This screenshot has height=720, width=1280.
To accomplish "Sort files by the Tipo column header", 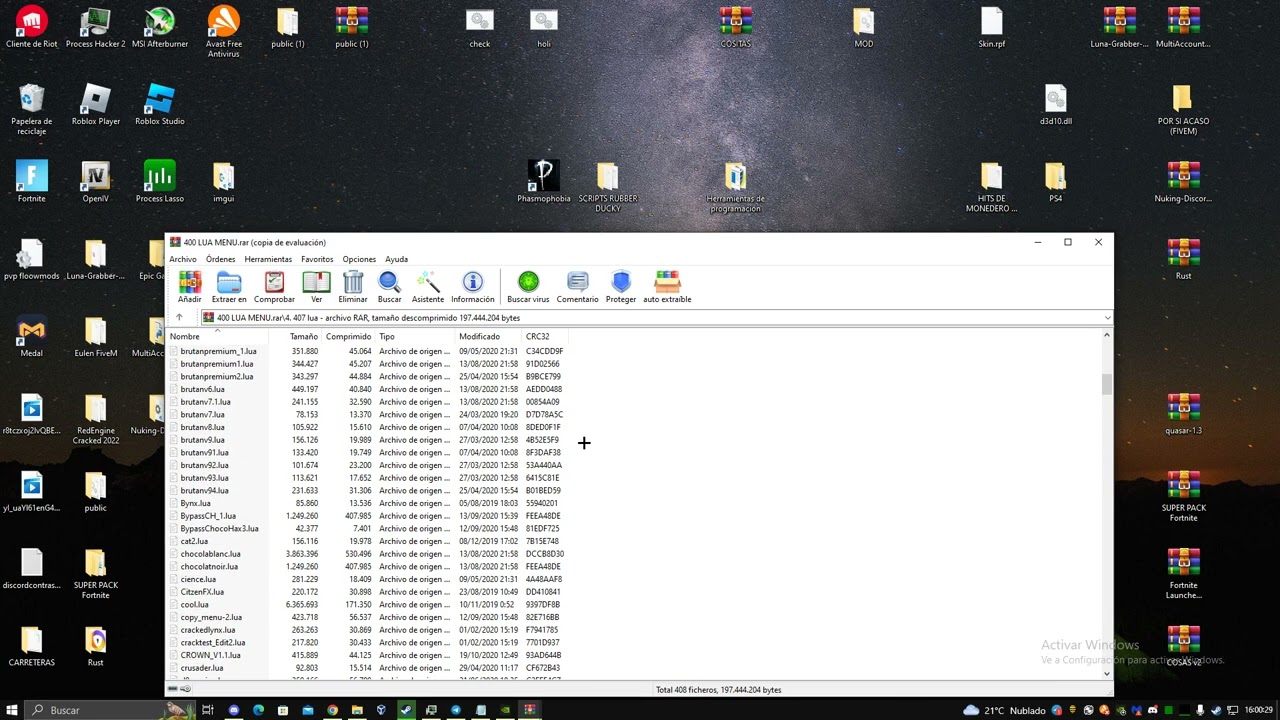I will tap(416, 336).
